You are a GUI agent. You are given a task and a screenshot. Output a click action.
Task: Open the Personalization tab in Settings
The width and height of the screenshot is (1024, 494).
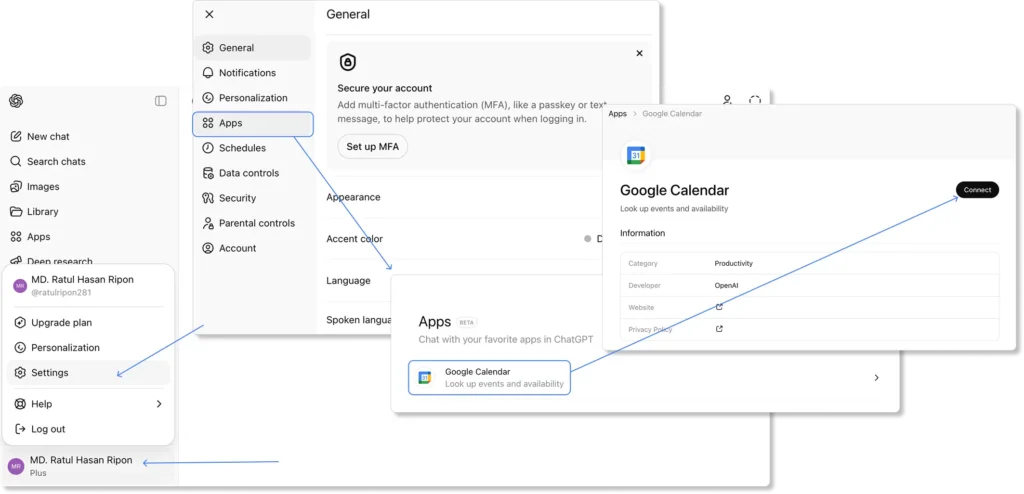(253, 98)
